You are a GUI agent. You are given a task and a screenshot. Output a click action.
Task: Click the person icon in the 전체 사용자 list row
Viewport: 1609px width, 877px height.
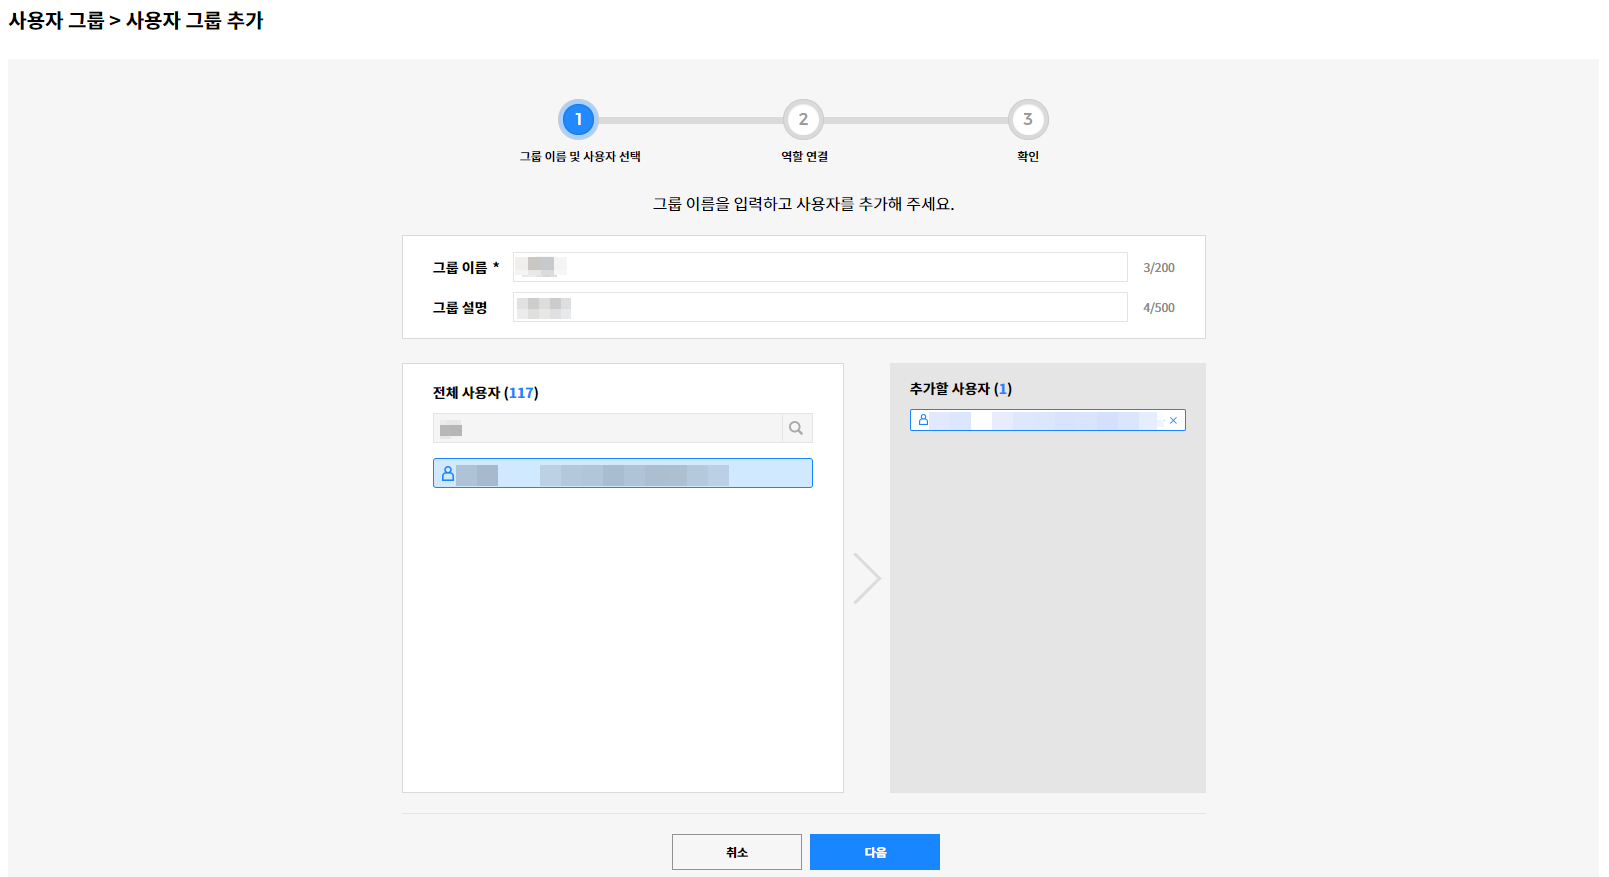click(448, 474)
